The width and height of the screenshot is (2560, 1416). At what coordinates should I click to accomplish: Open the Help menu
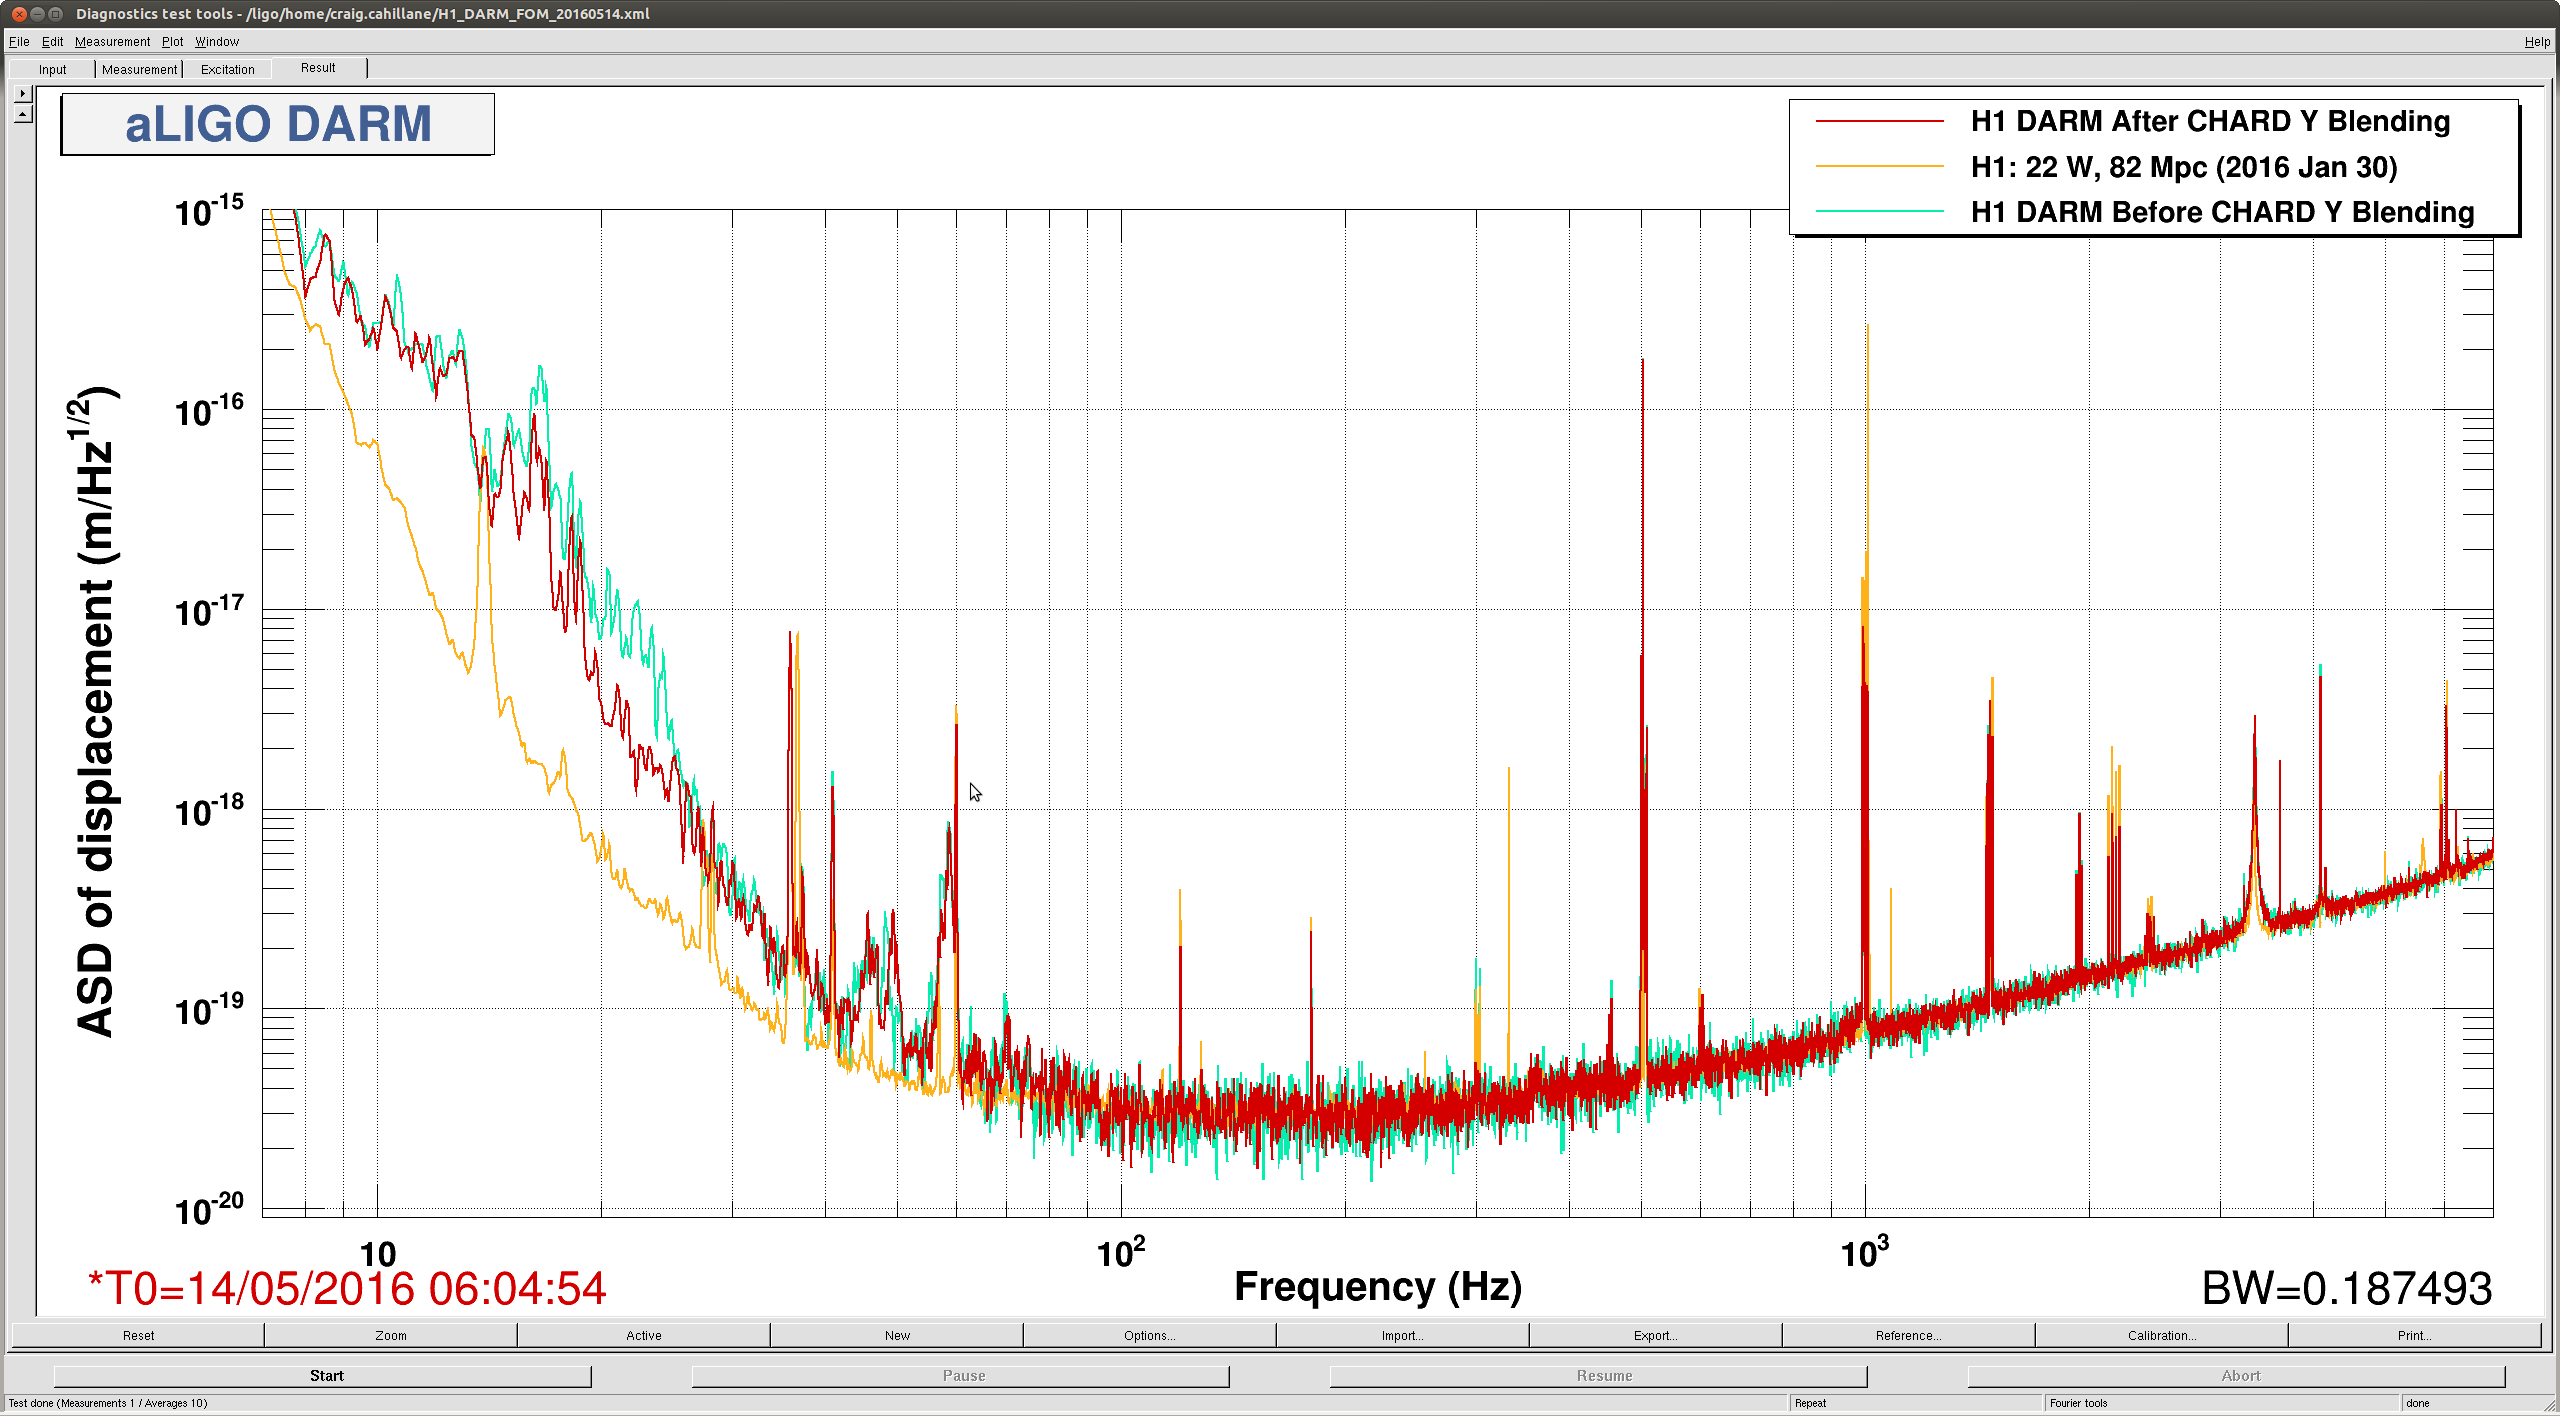click(x=2537, y=41)
